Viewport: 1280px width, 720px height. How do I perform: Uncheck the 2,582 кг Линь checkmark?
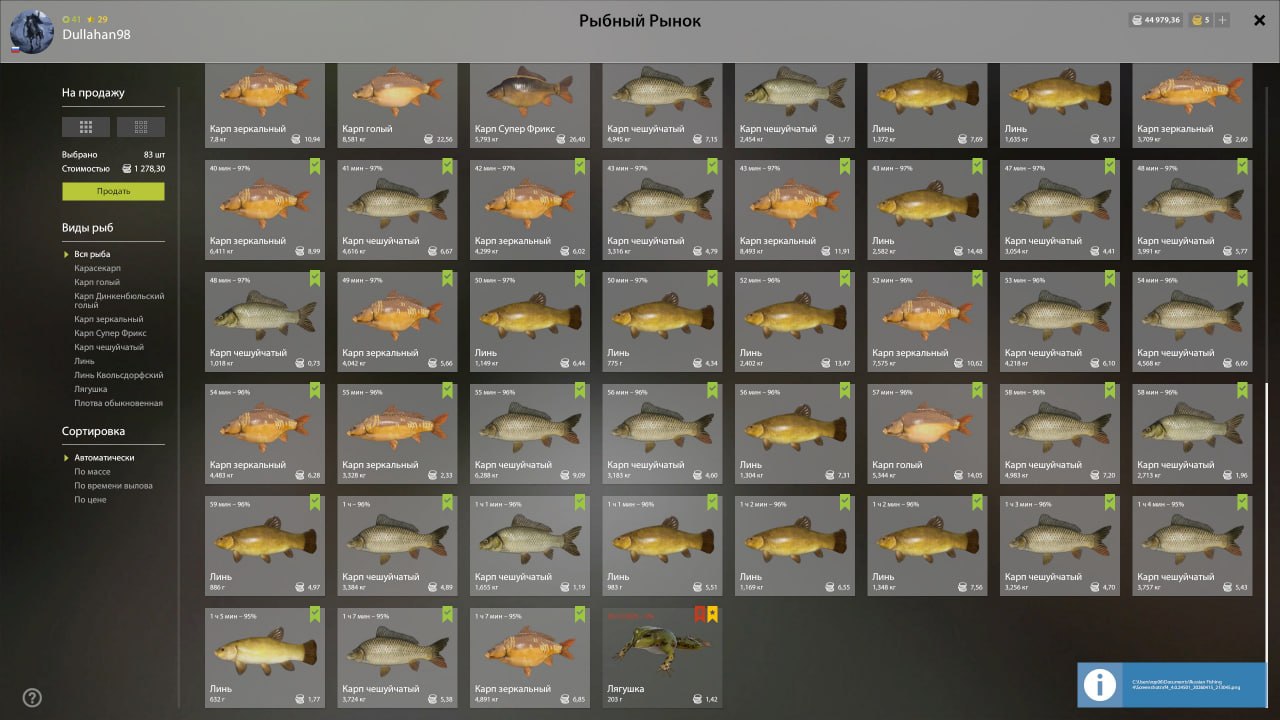978,167
